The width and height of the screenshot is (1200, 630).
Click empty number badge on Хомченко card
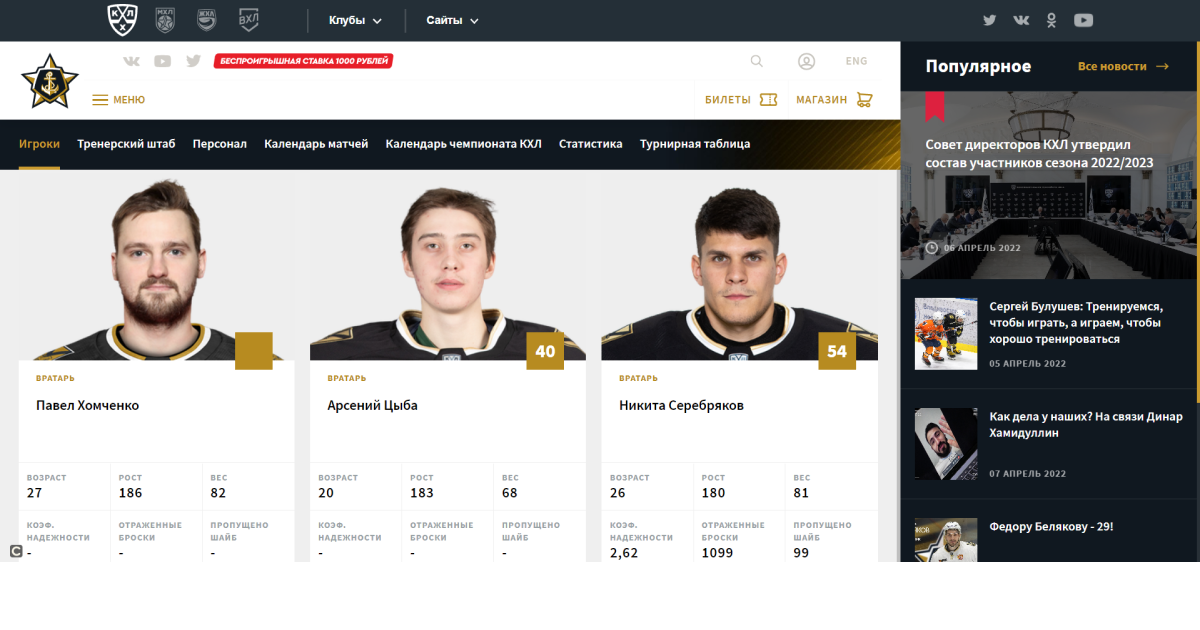(x=254, y=351)
